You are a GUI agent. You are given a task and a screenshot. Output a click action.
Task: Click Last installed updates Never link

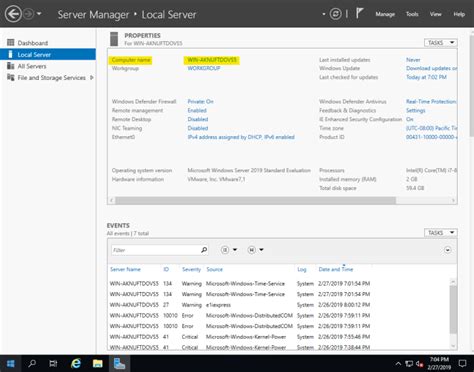413,60
